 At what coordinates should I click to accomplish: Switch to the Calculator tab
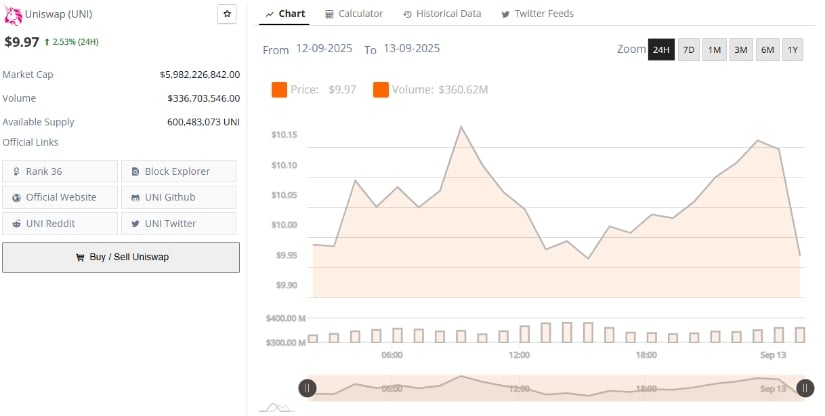(354, 14)
